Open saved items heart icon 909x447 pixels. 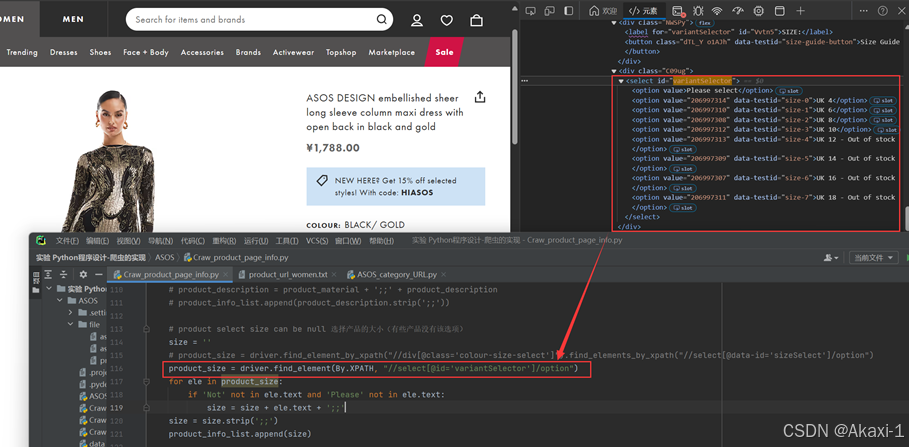(x=446, y=20)
